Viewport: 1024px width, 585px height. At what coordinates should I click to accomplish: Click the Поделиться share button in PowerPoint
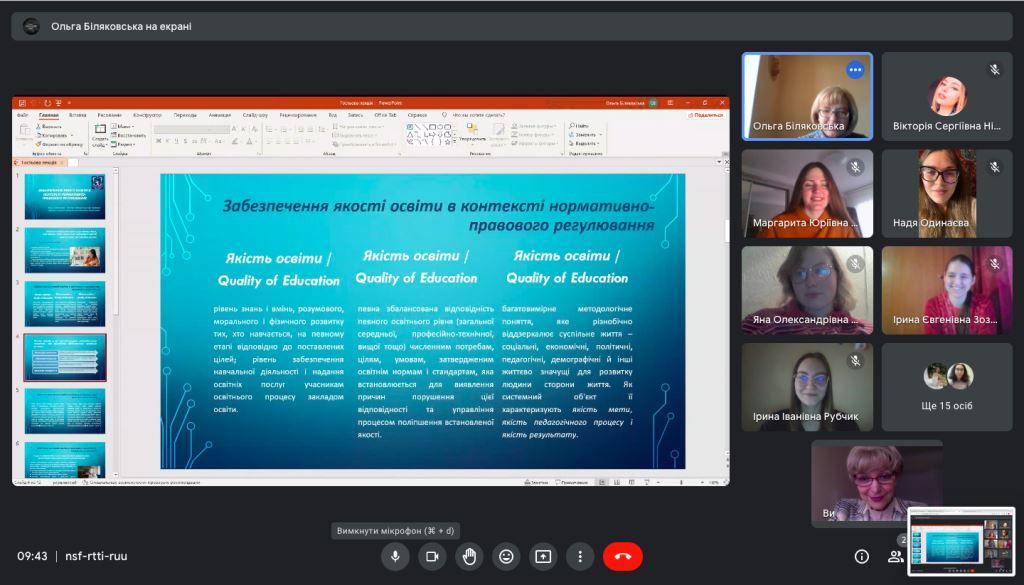click(706, 115)
